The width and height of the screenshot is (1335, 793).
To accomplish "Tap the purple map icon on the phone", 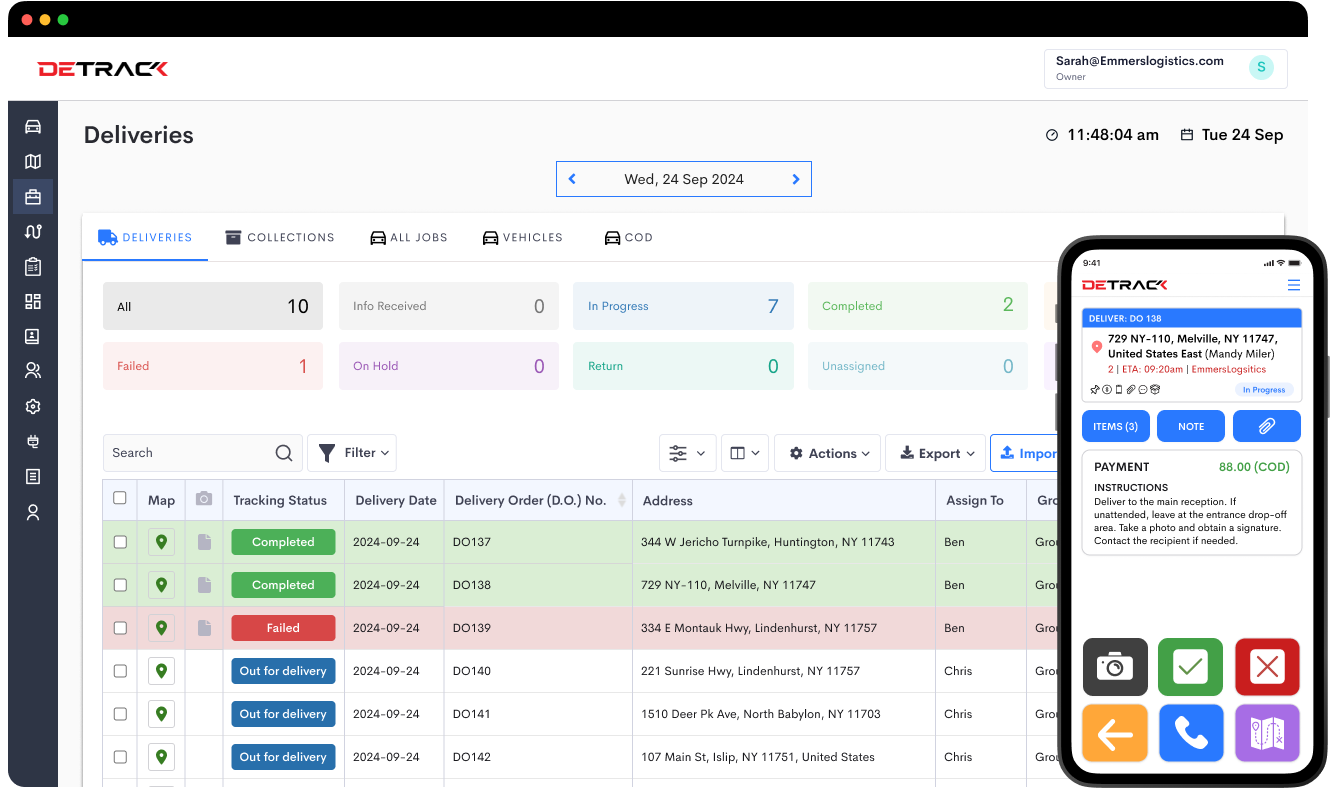I will [1267, 733].
